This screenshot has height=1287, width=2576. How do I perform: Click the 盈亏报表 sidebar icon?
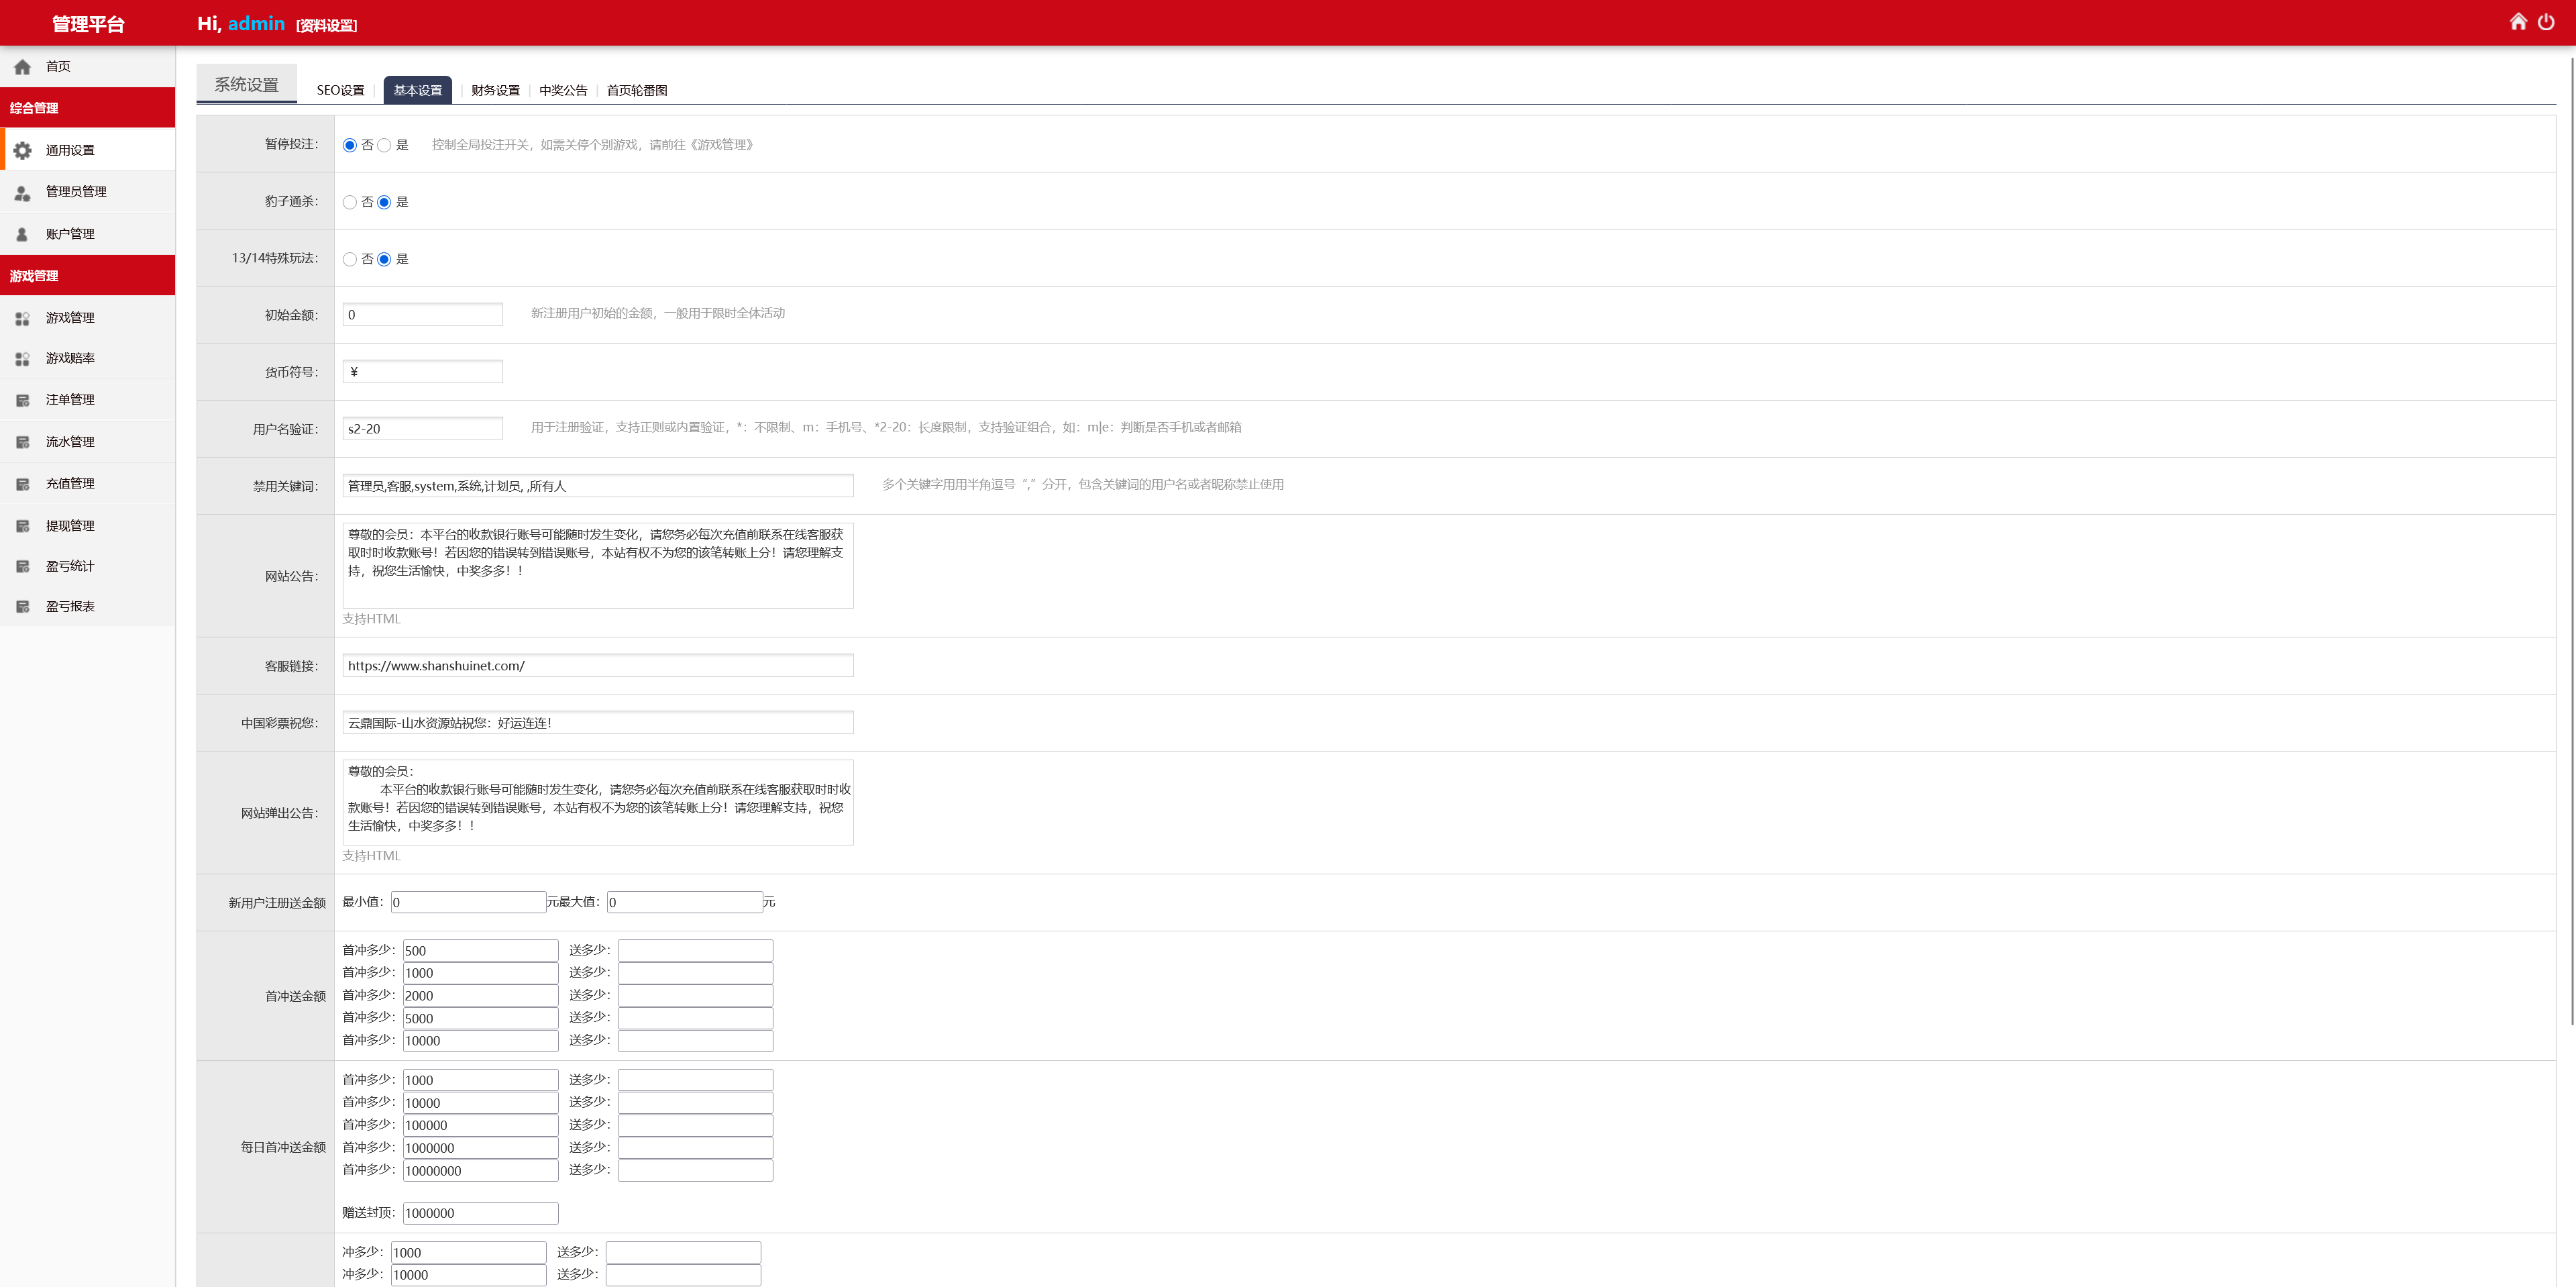tap(22, 607)
